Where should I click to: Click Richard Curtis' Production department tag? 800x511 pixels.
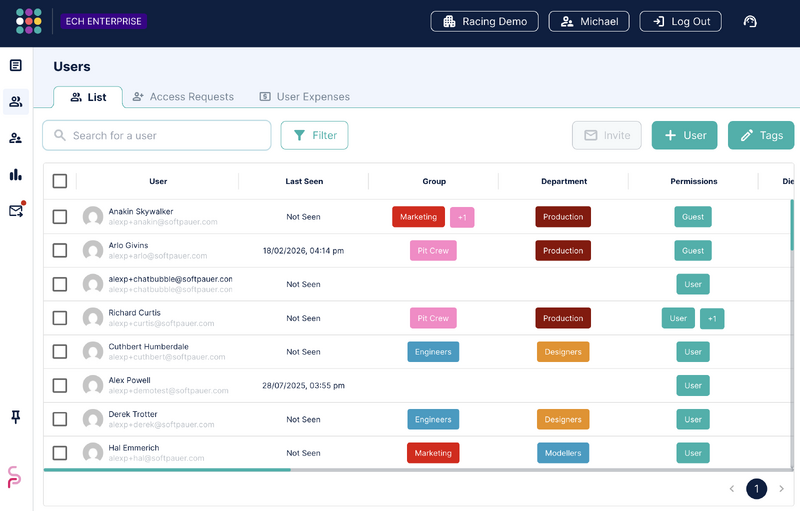click(x=563, y=318)
